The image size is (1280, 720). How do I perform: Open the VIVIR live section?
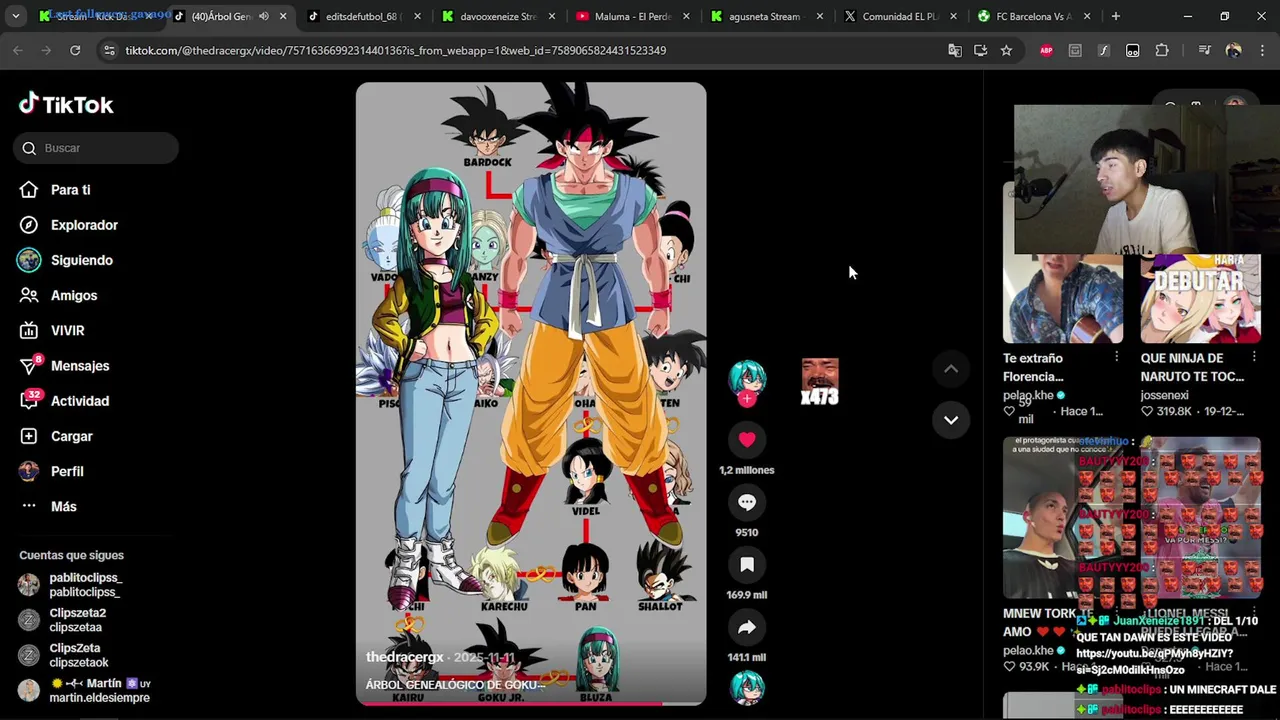tap(68, 331)
